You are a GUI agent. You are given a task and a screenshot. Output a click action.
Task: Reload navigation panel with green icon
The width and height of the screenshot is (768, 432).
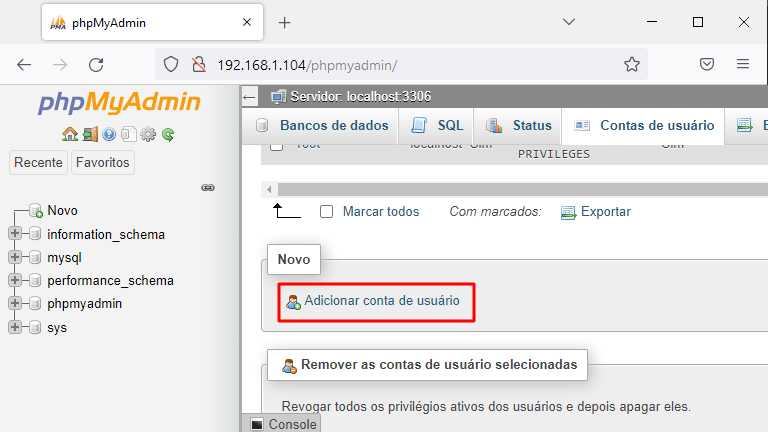(x=168, y=134)
